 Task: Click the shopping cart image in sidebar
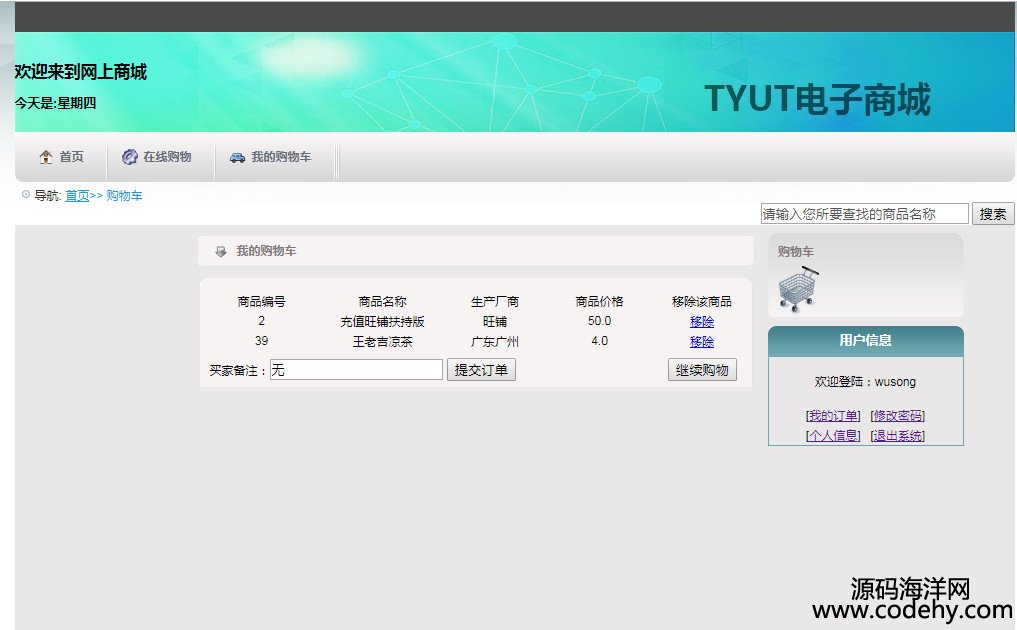point(797,290)
